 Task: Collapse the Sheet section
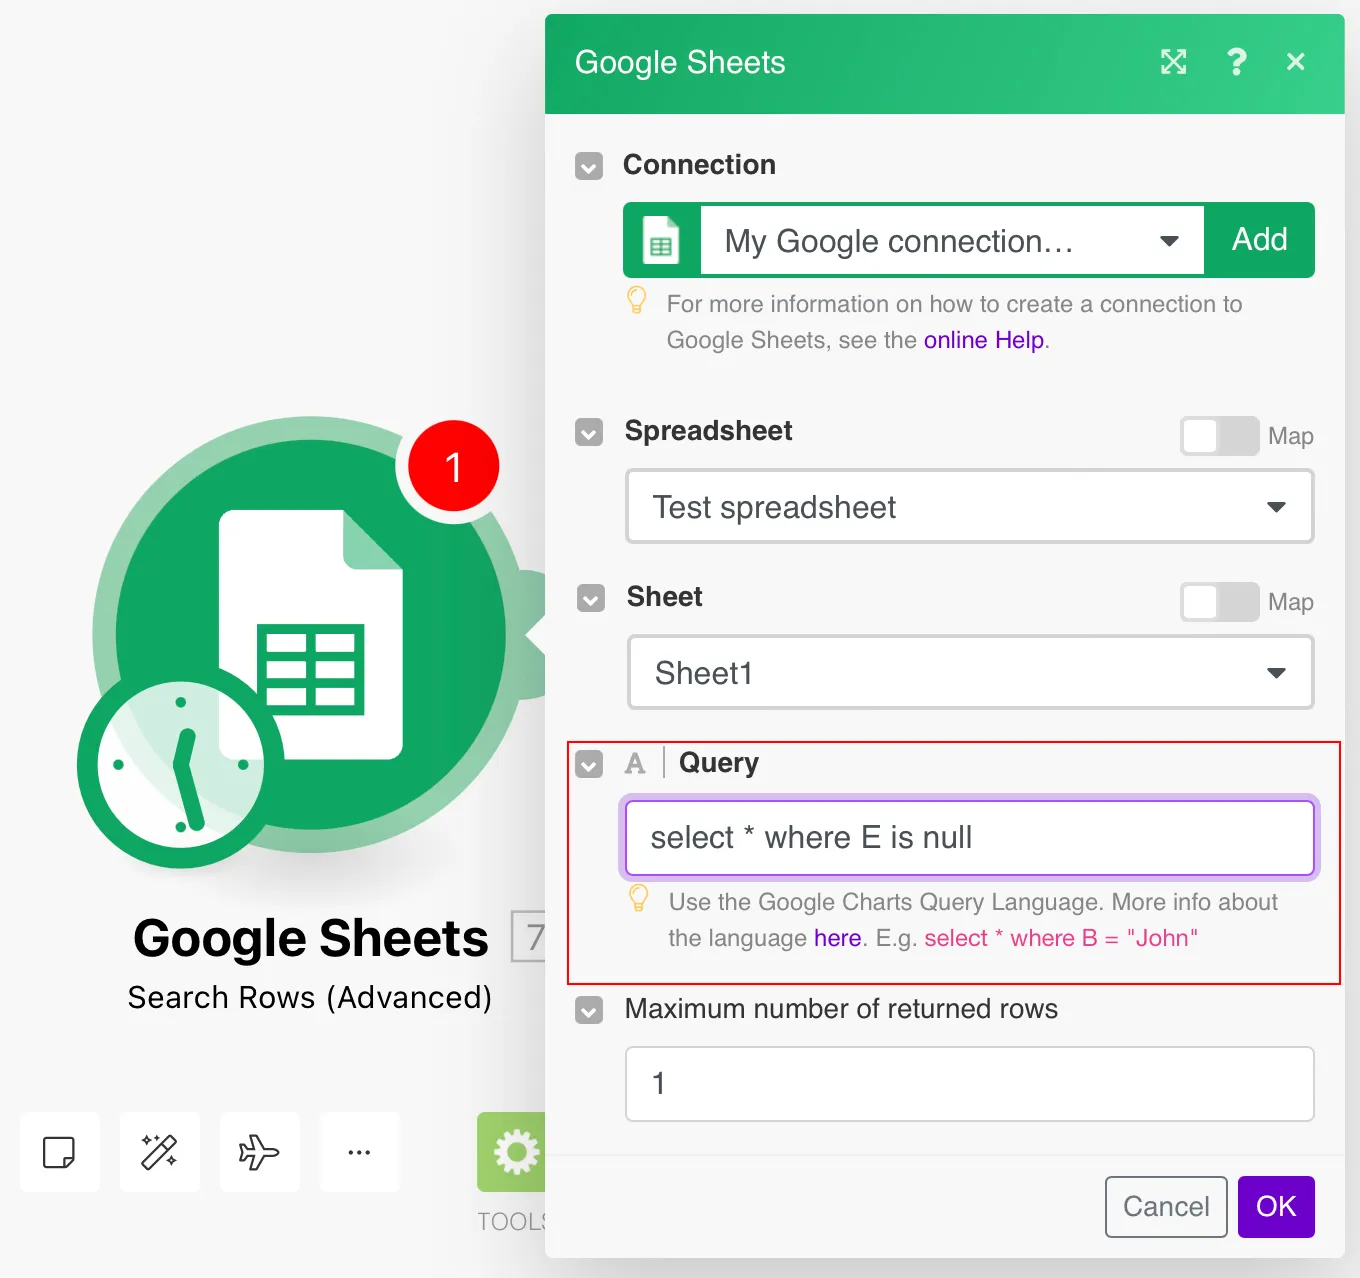click(x=591, y=598)
